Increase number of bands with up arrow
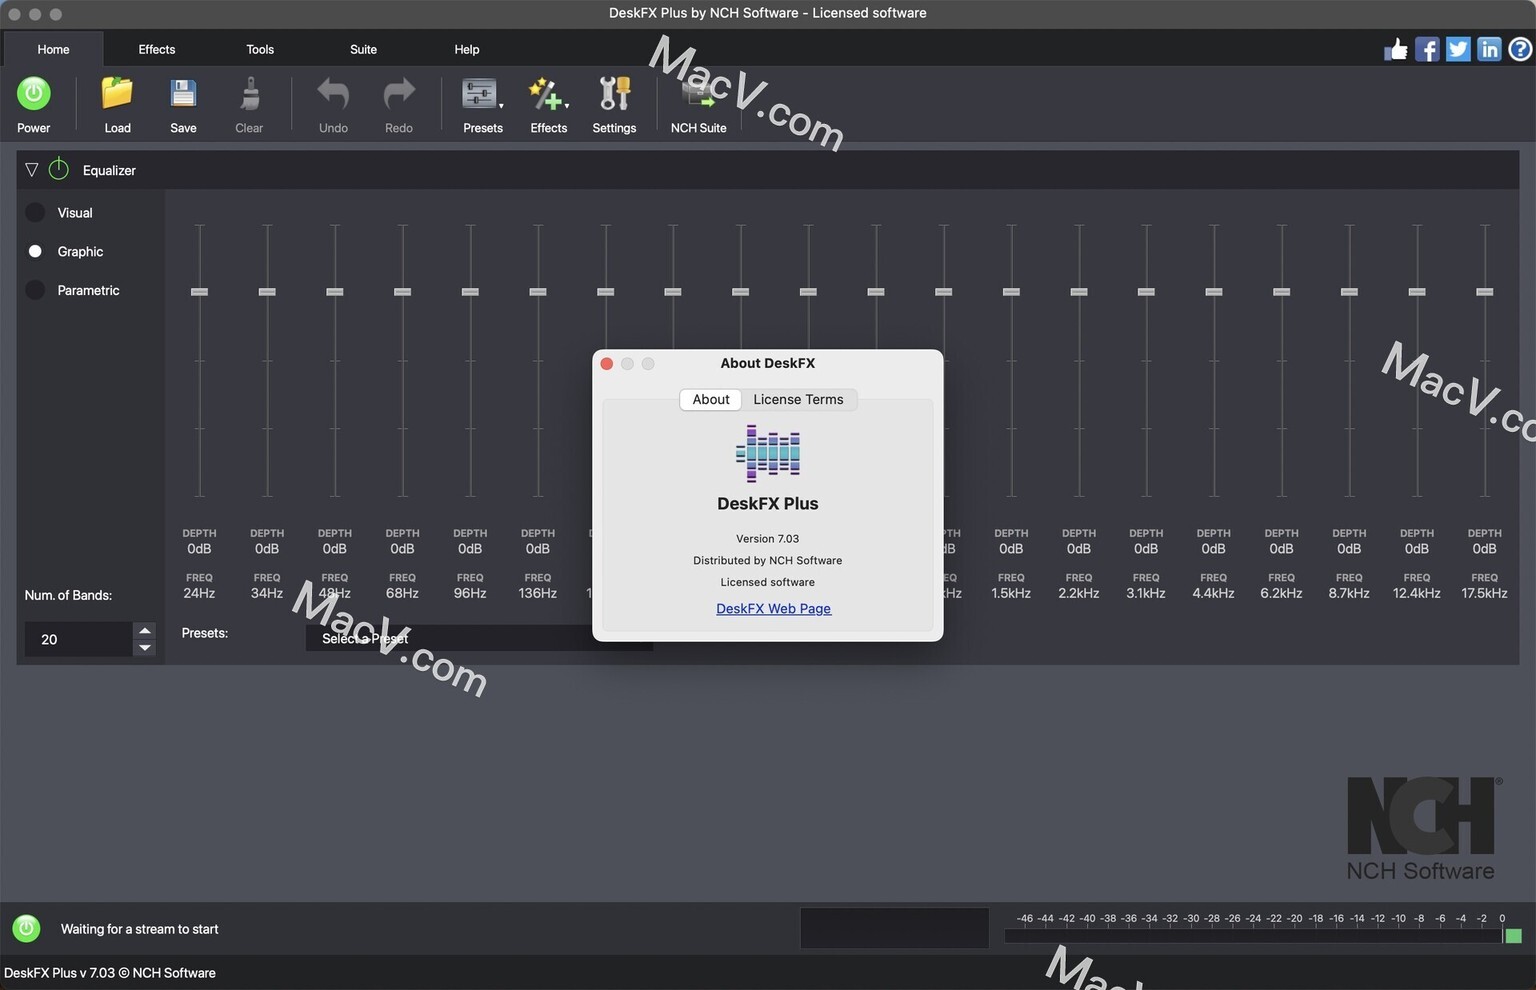 145,630
